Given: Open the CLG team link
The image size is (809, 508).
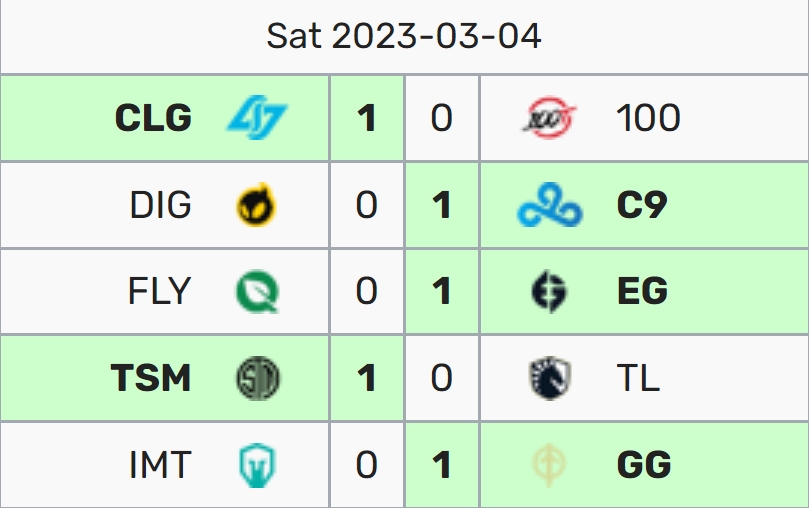Looking at the screenshot, I should (x=153, y=118).
